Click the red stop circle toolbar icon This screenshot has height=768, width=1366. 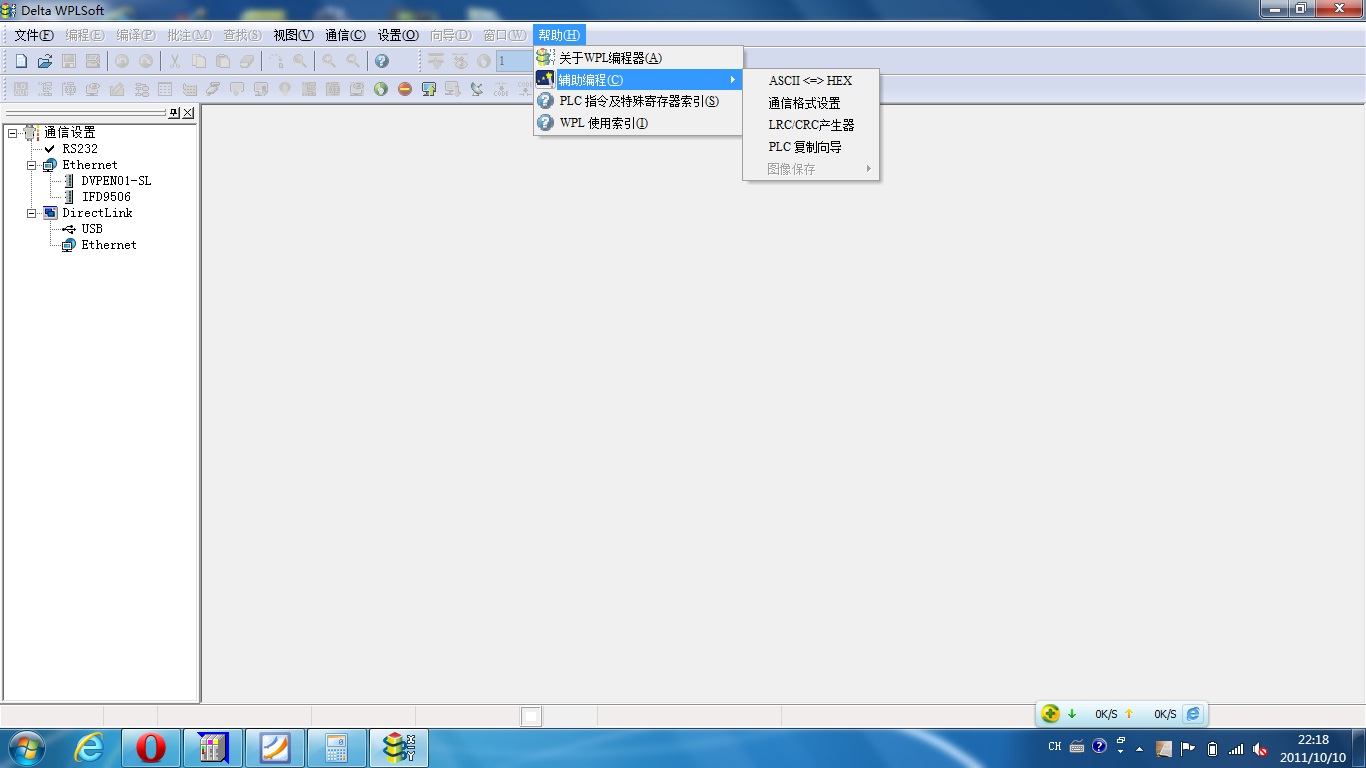(405, 89)
